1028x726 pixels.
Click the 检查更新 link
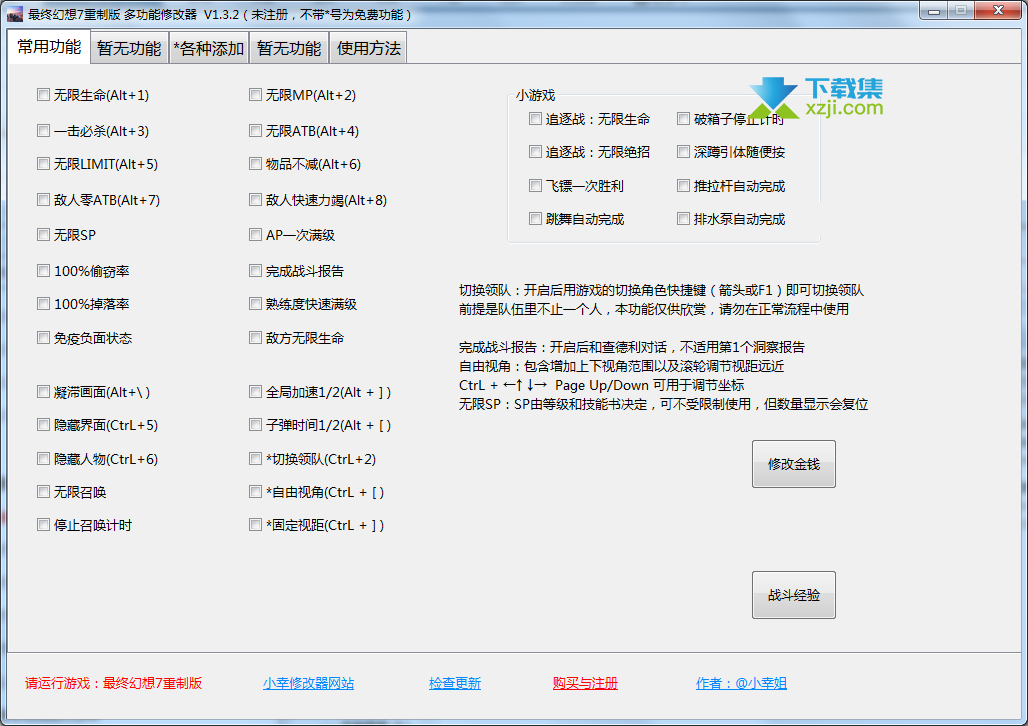pos(455,683)
